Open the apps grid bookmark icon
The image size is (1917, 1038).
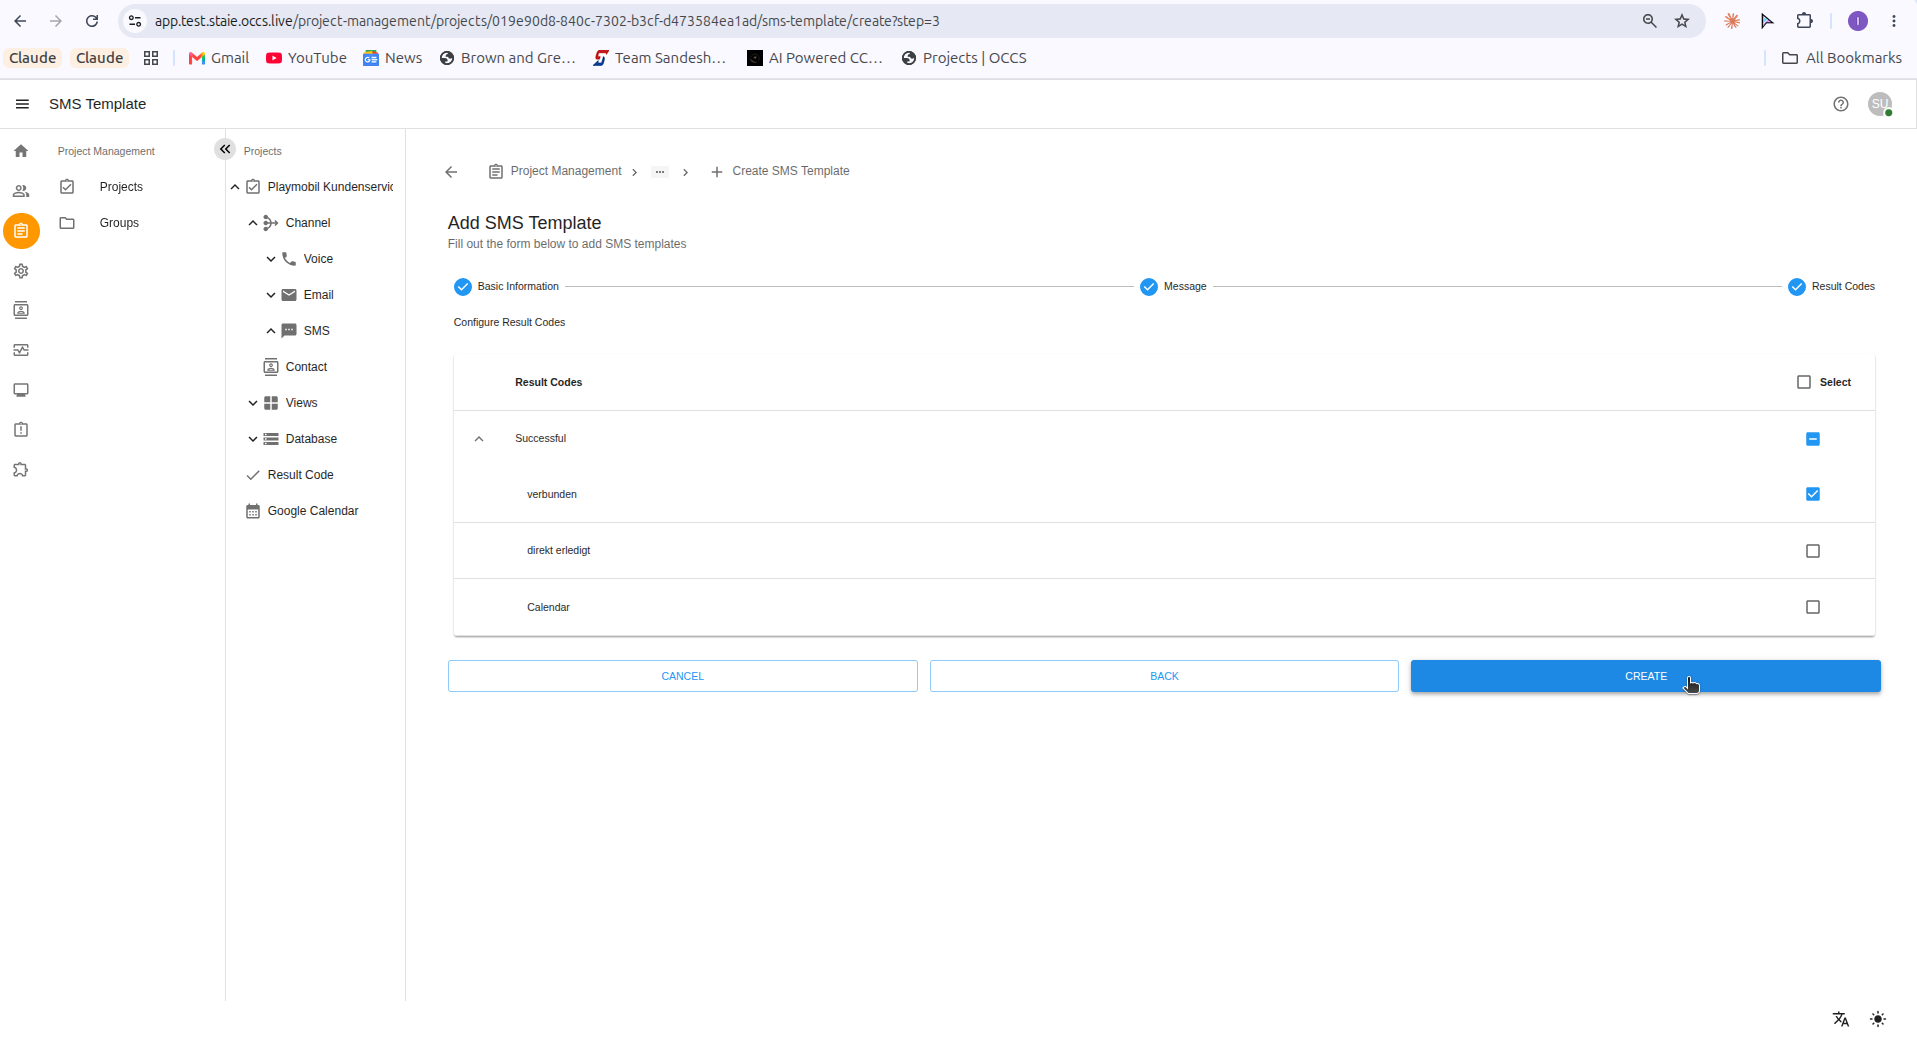(151, 58)
